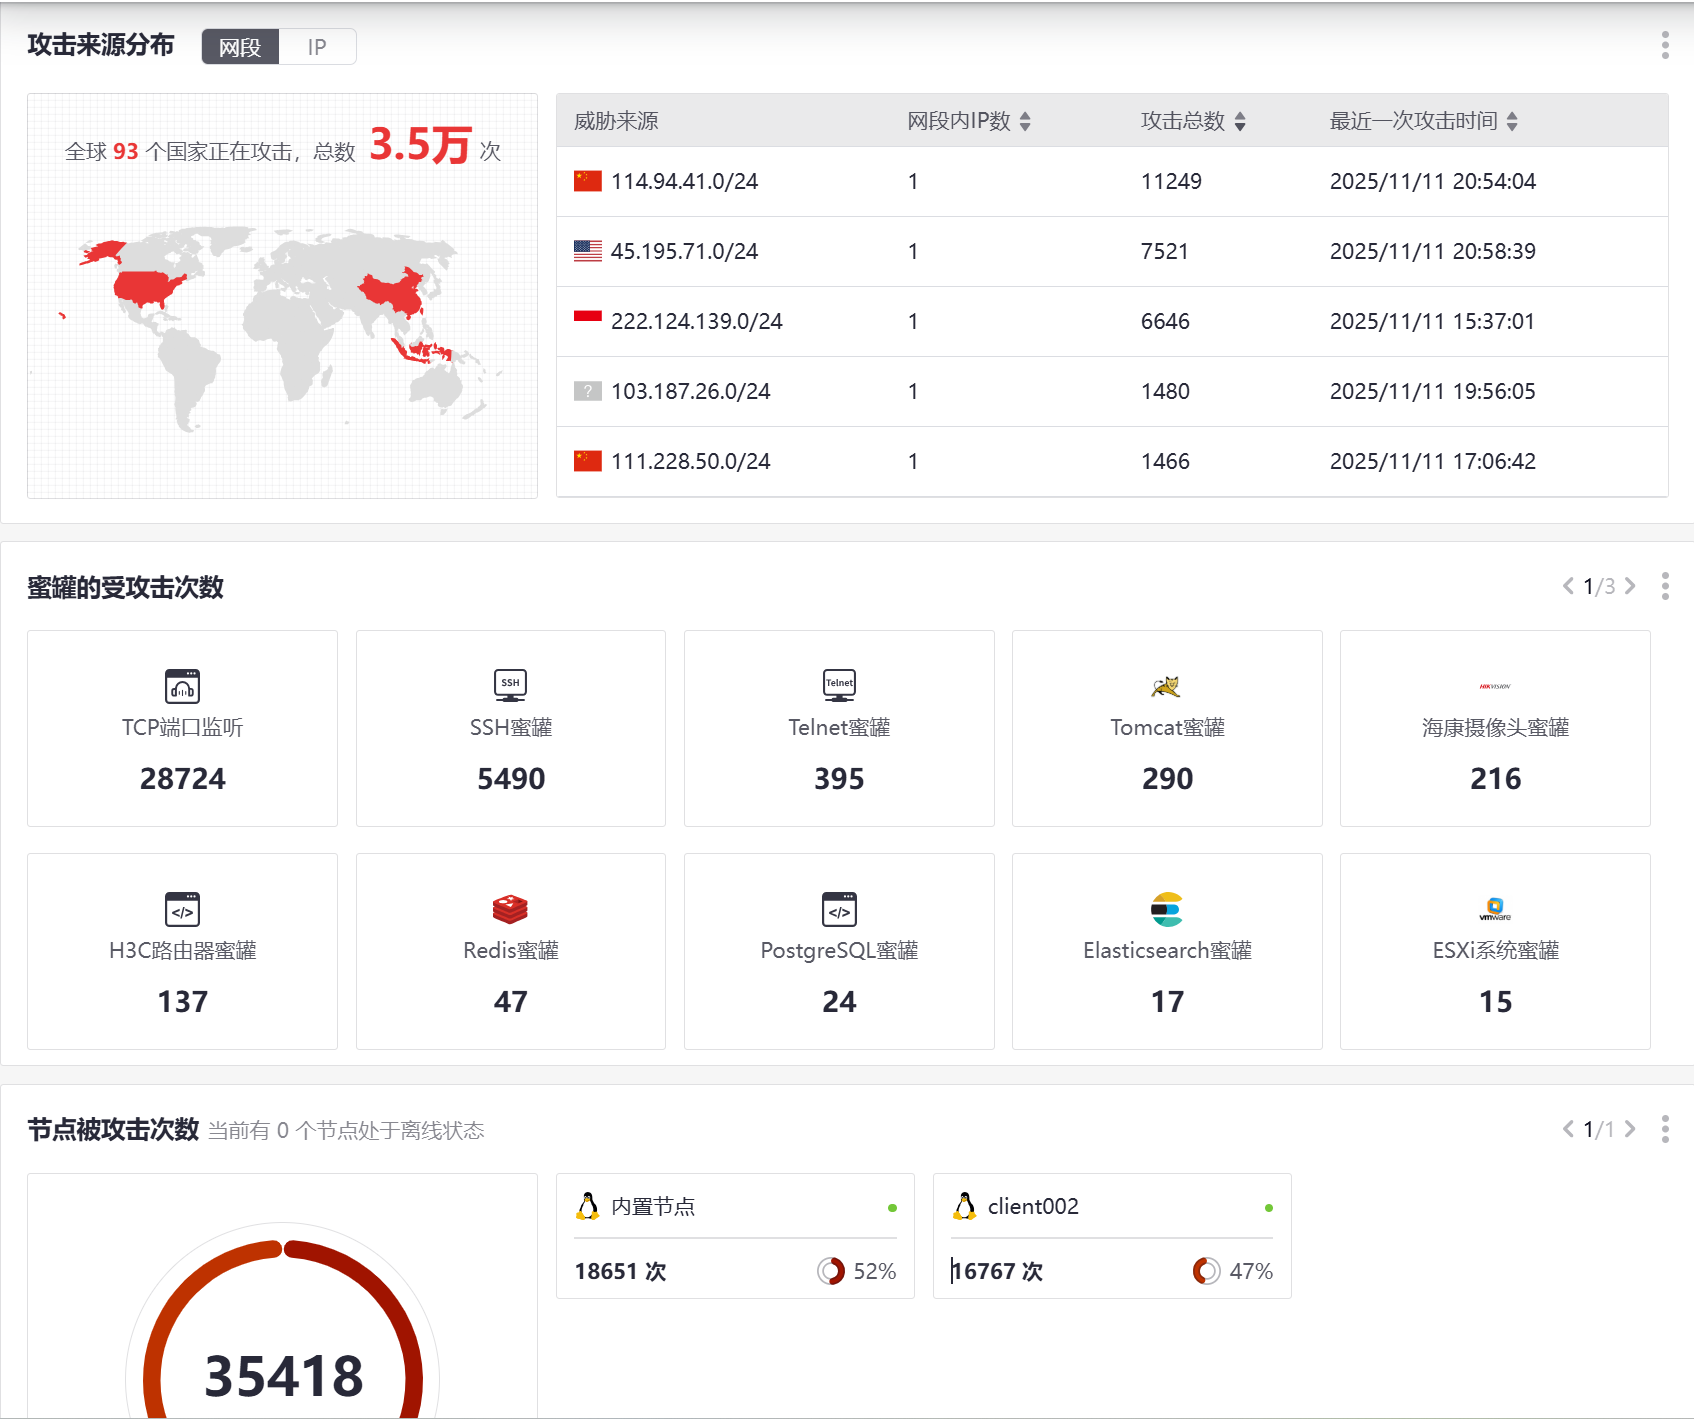
Task: Go to next page of honeypot cards
Action: [1630, 586]
